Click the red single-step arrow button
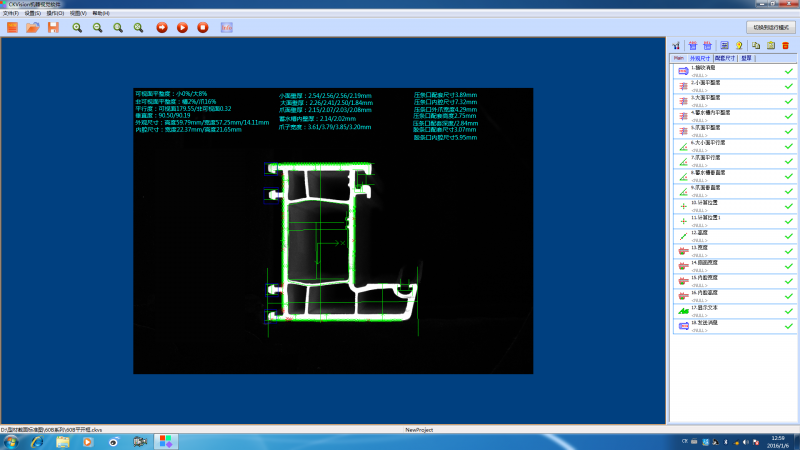 [162, 27]
